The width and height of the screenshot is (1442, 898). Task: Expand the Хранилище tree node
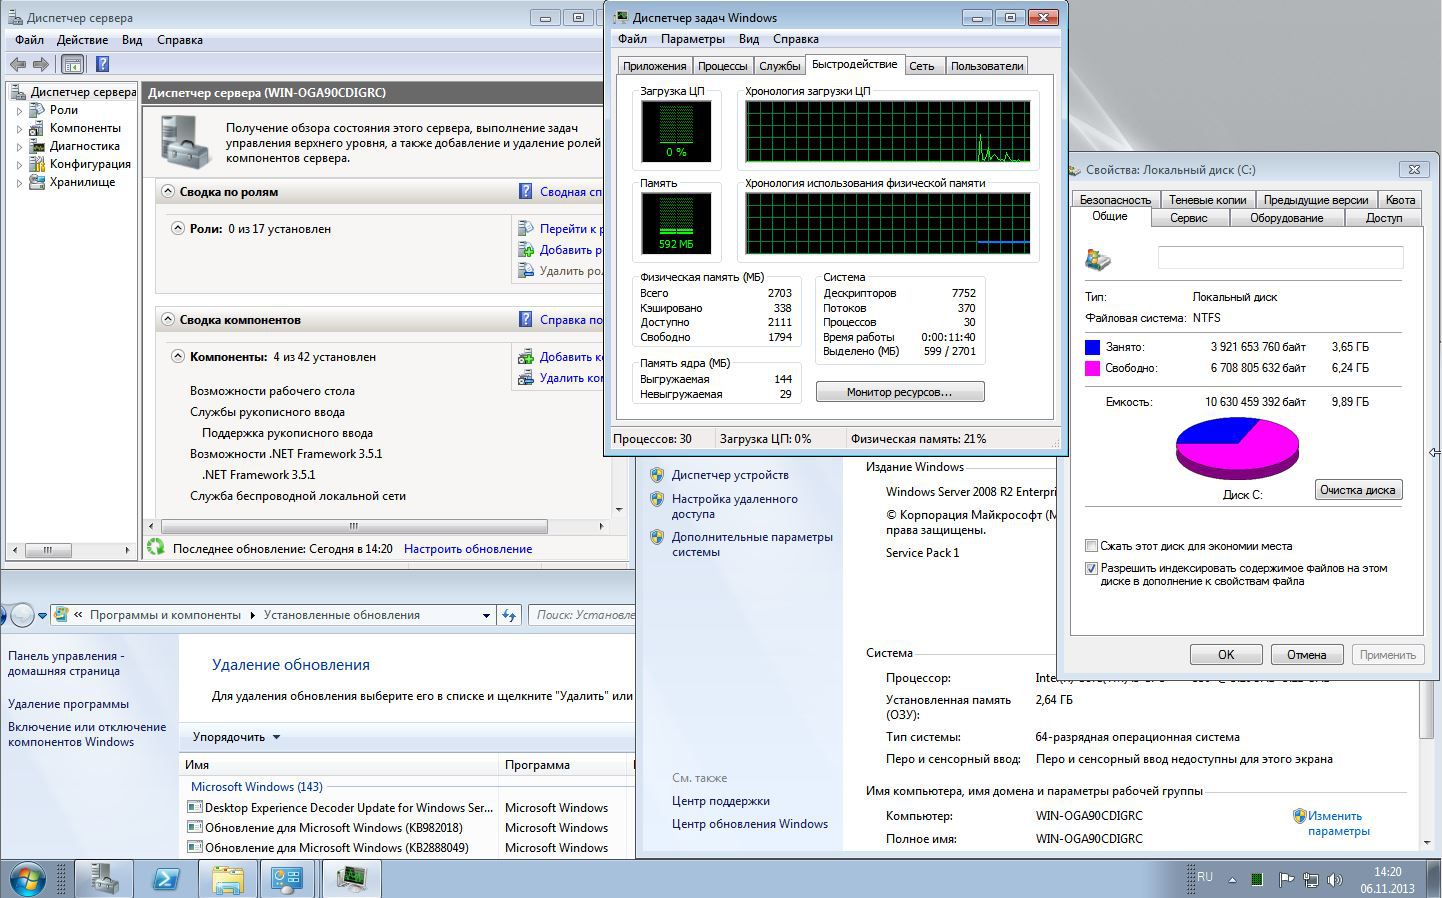(19, 182)
